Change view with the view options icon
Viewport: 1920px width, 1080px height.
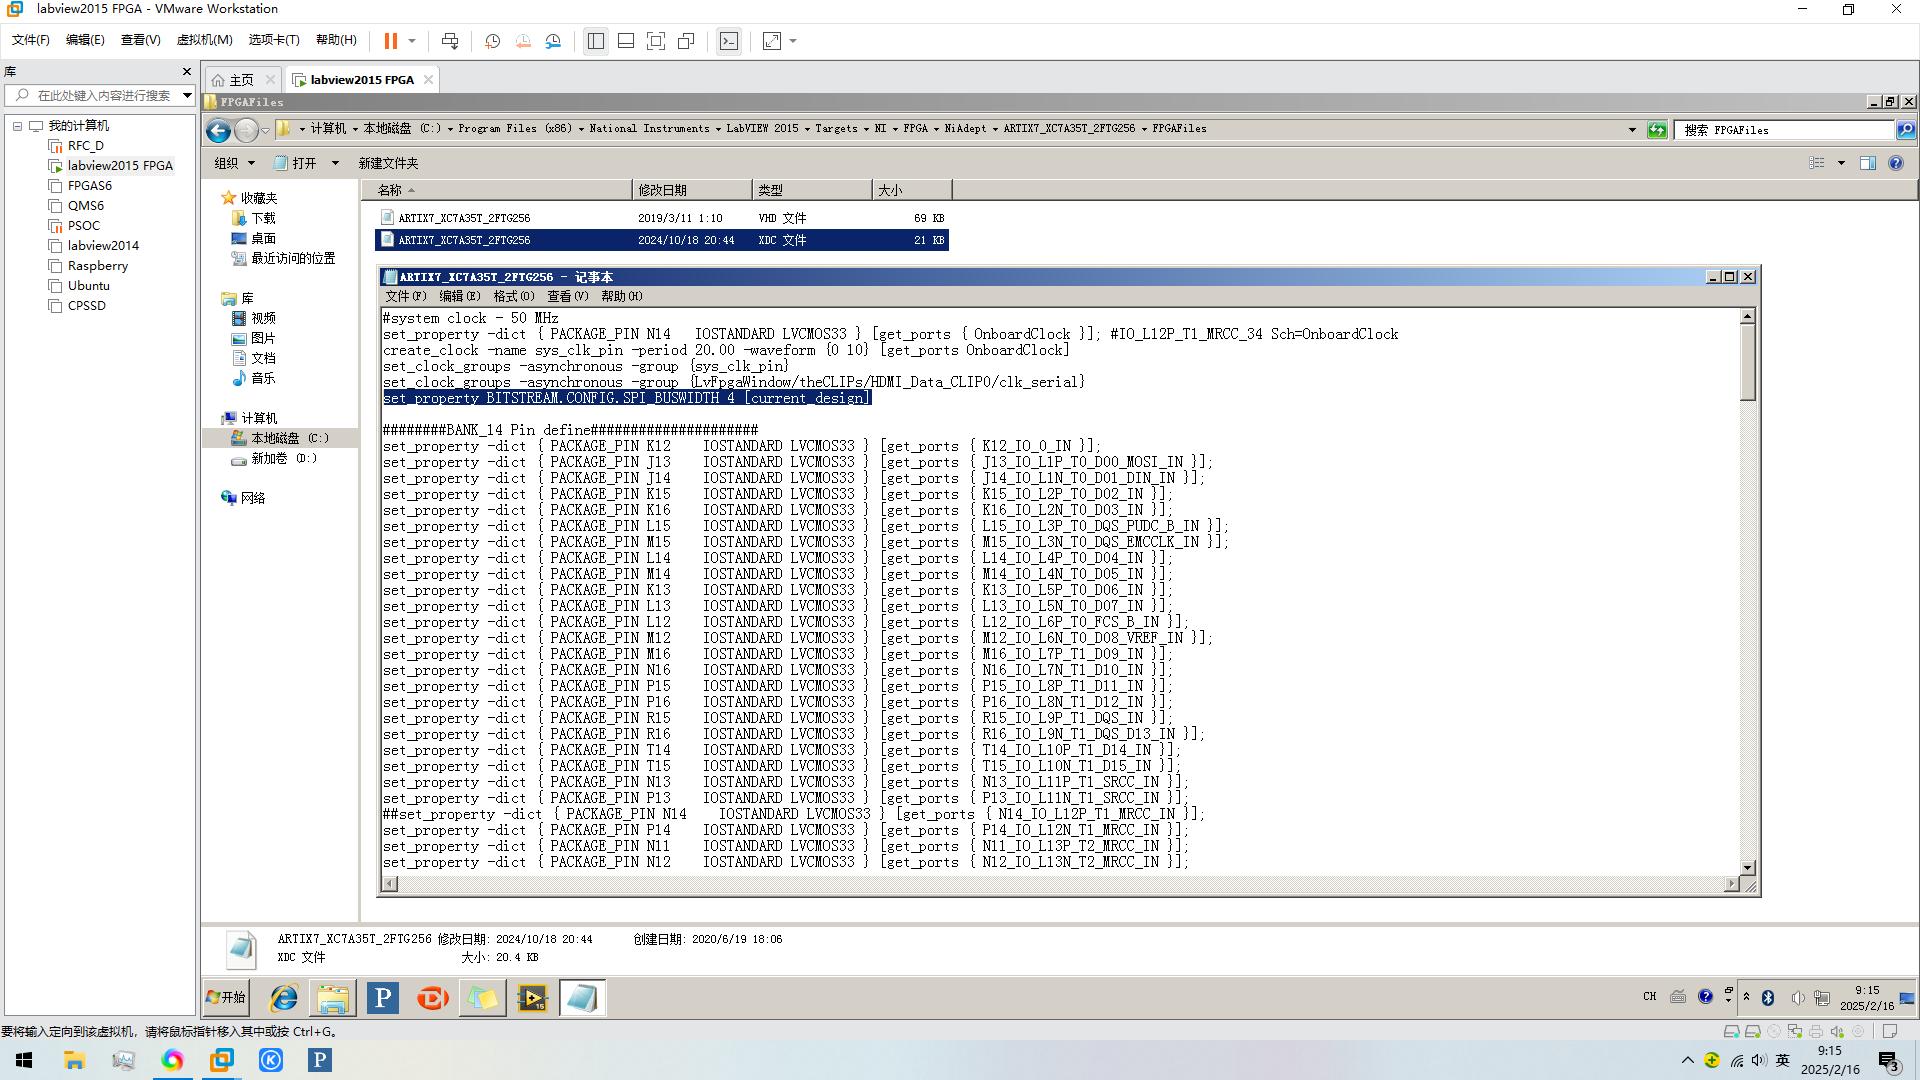pos(1817,163)
